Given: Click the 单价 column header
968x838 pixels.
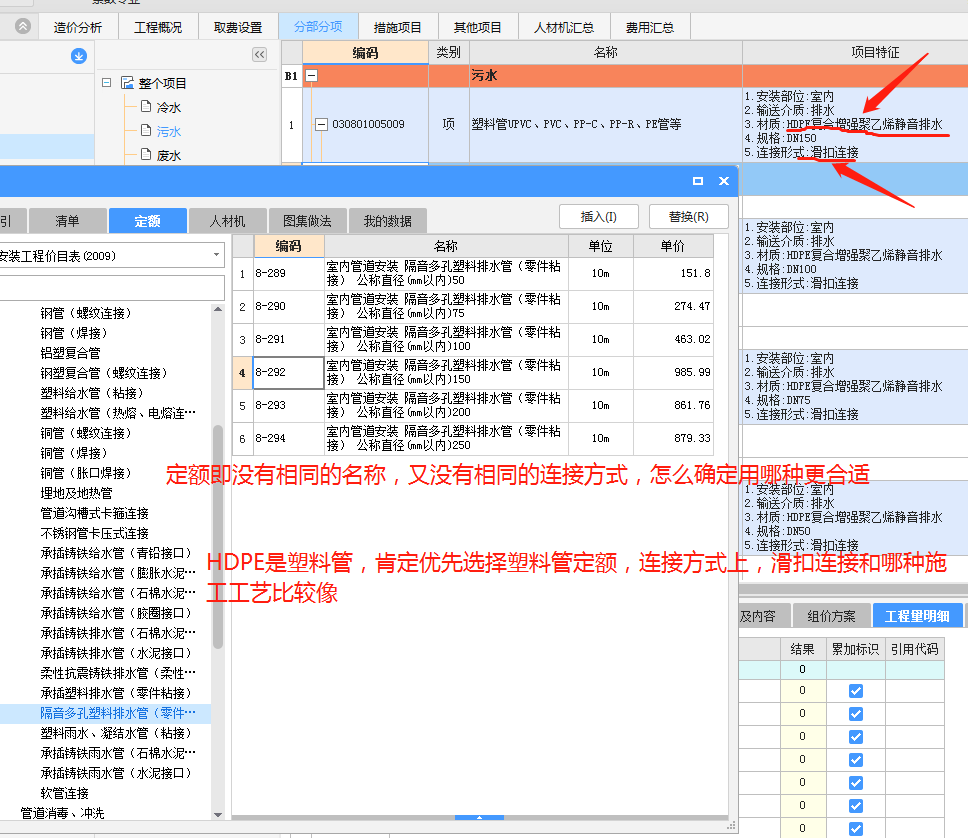Looking at the screenshot, I should point(673,246).
